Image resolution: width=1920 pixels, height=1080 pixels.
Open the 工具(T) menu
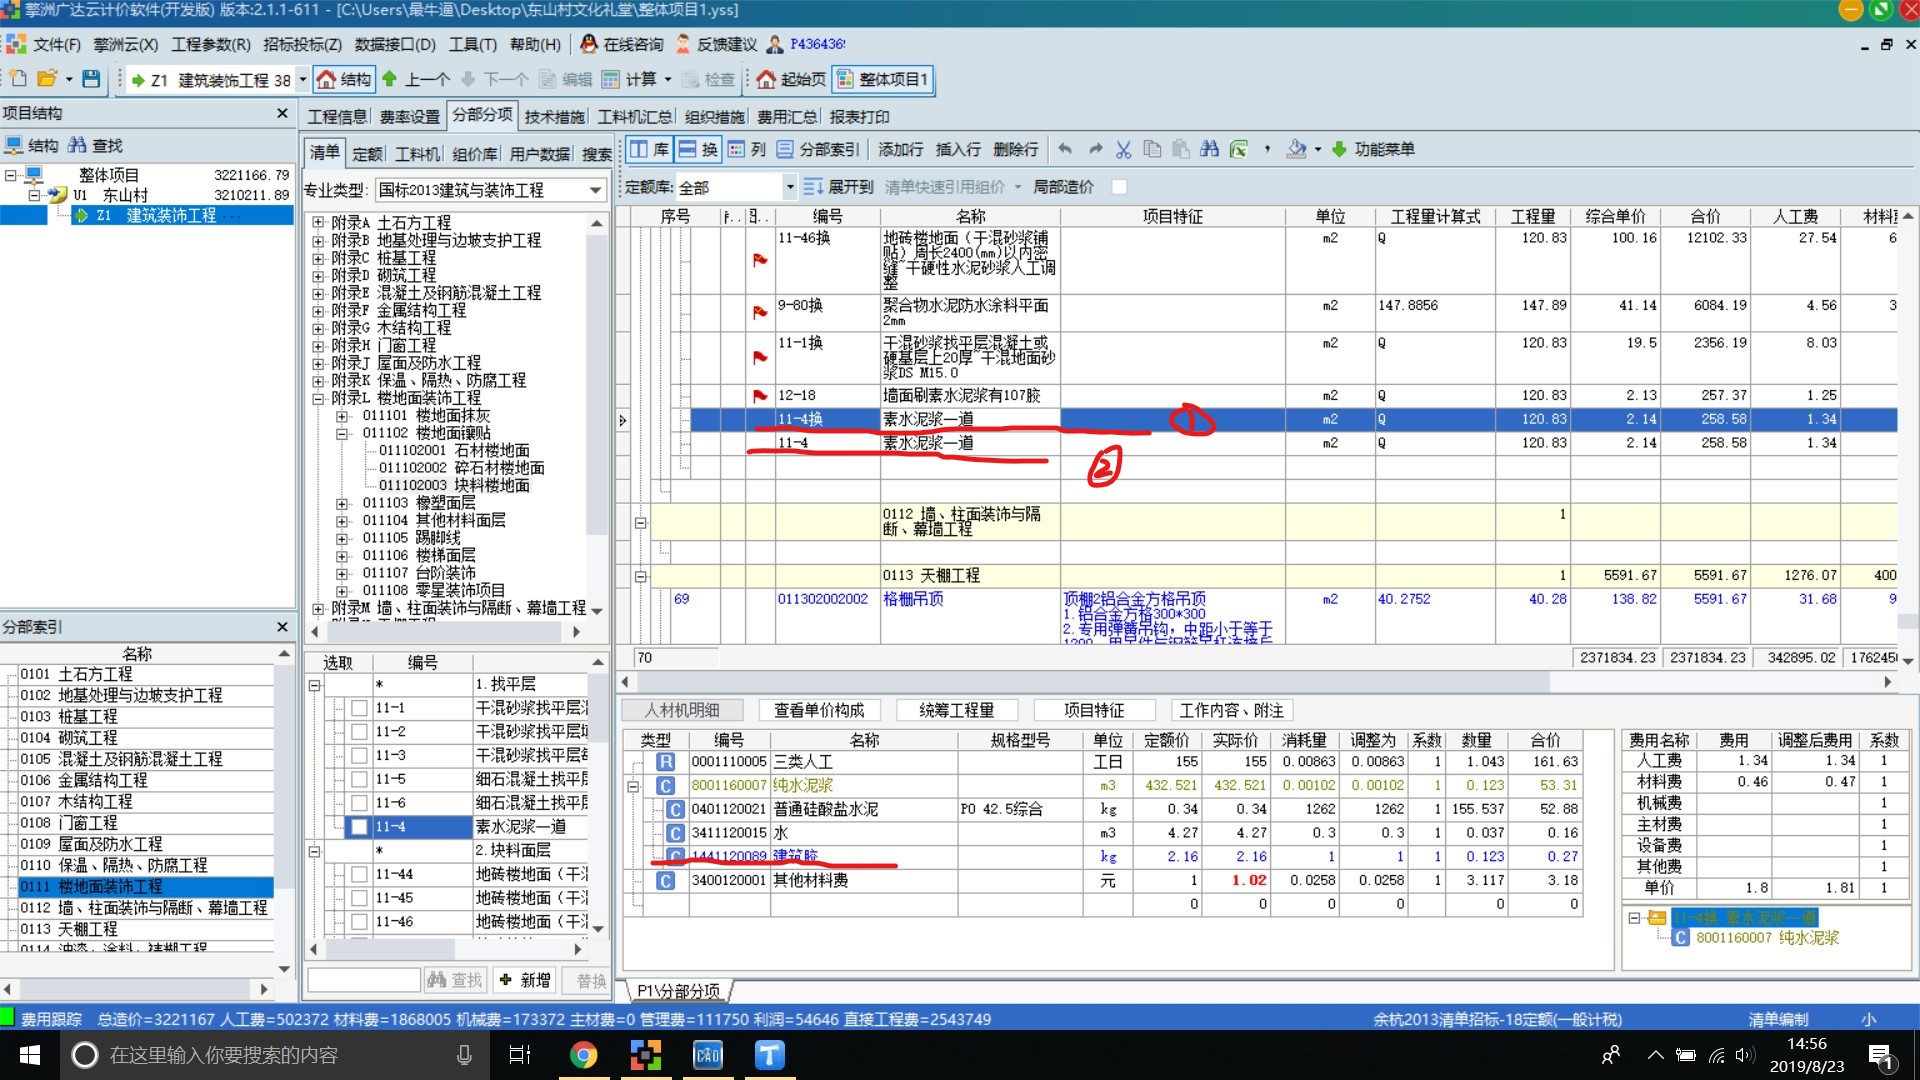pos(473,44)
